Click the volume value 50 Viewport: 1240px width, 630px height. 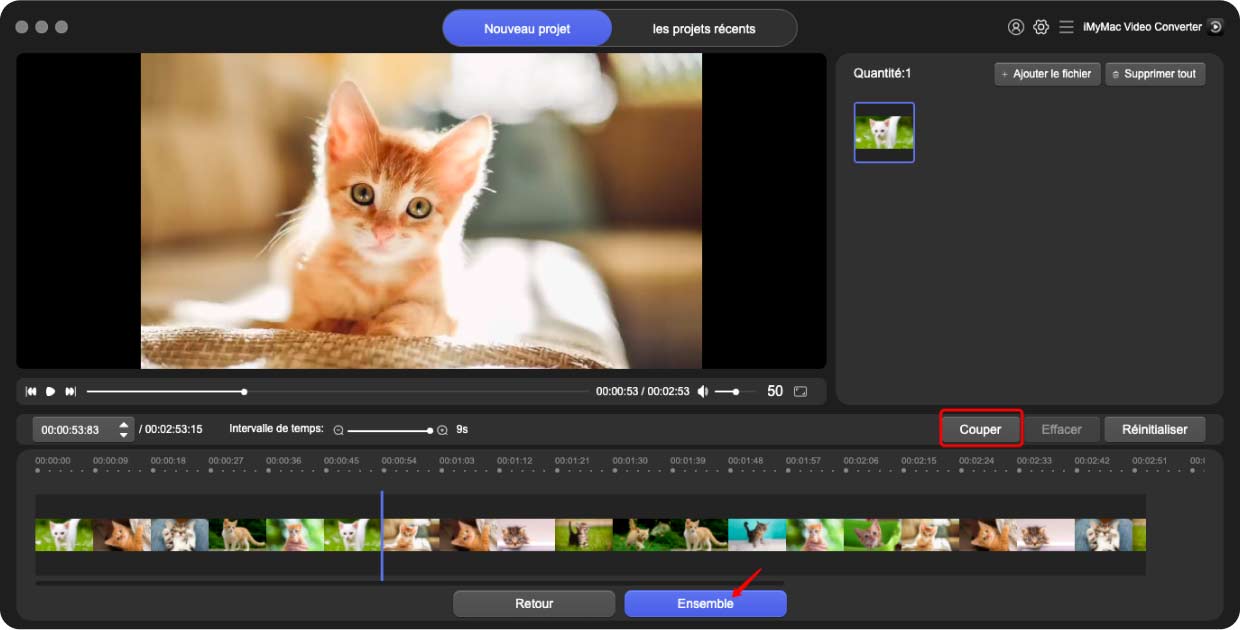(775, 391)
